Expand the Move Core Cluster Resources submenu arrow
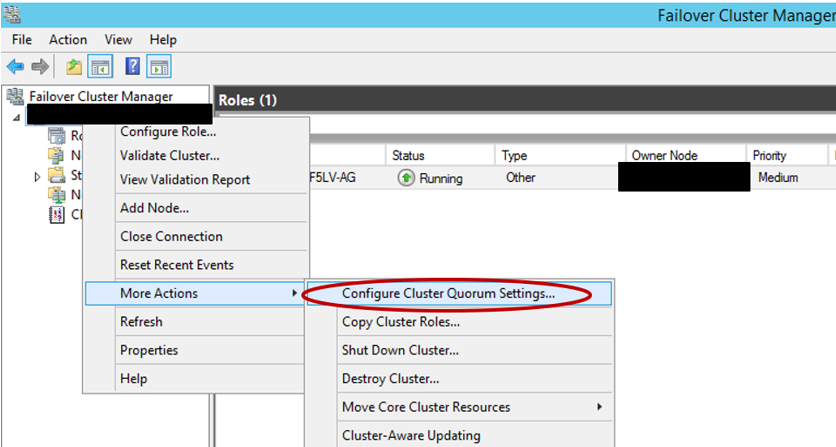This screenshot has height=447, width=836. (x=599, y=406)
